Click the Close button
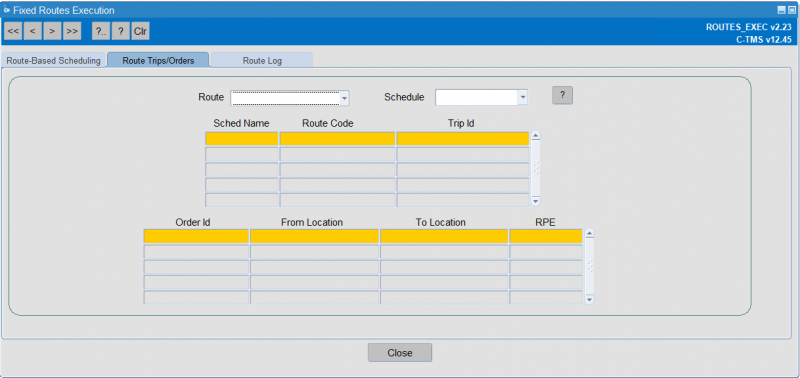The image size is (800, 378). pyautogui.click(x=400, y=352)
